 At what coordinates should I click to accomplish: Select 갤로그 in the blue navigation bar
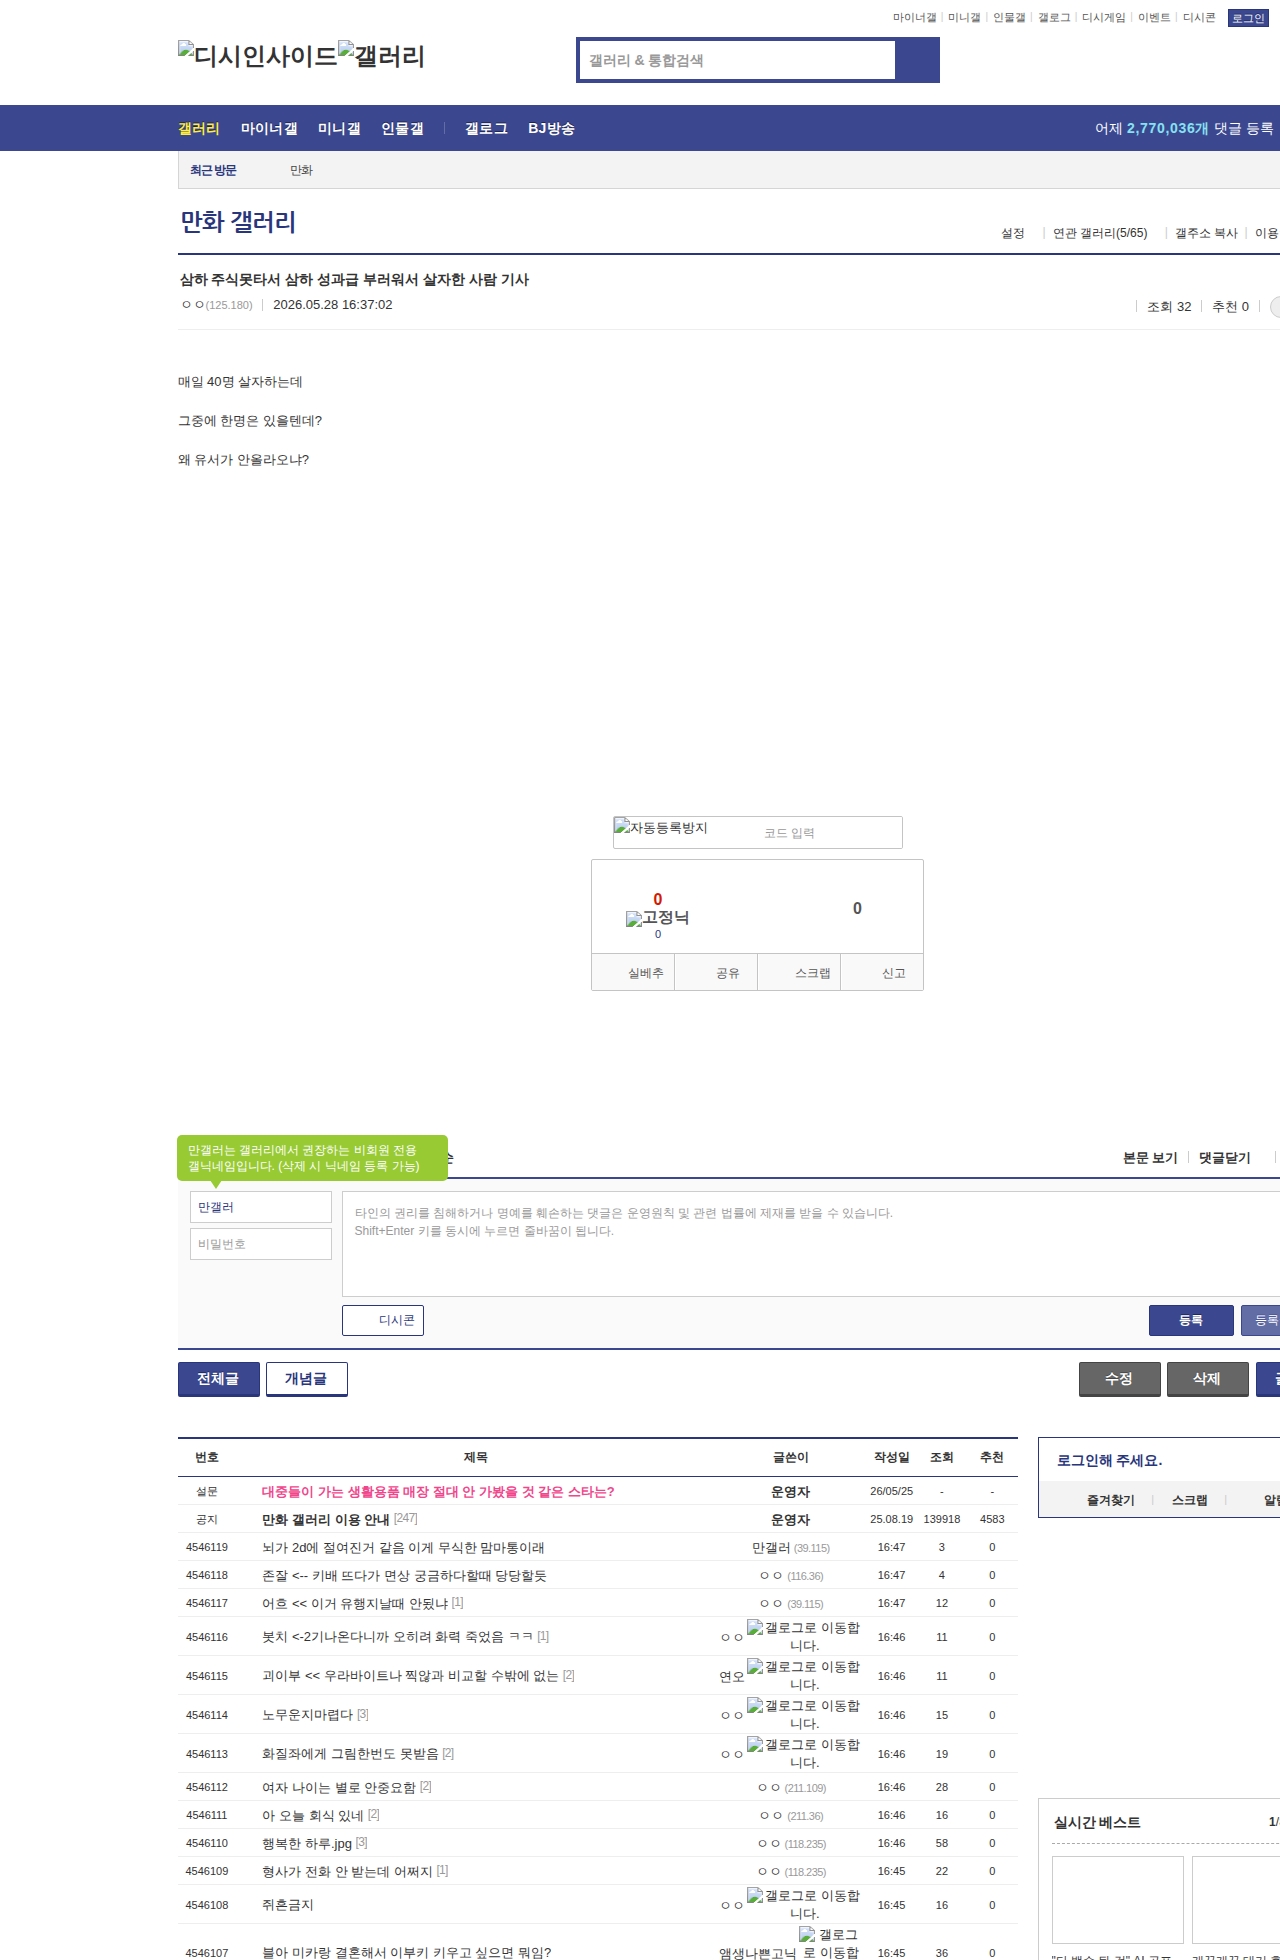click(486, 128)
